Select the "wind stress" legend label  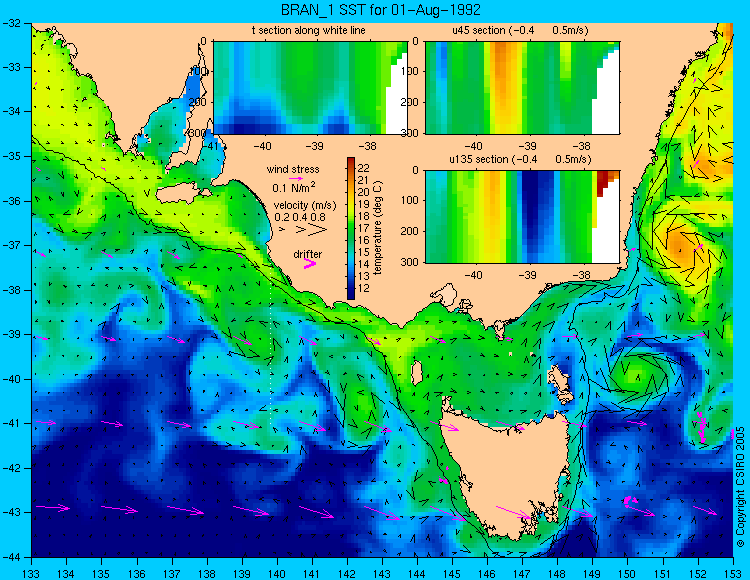[x=293, y=169]
